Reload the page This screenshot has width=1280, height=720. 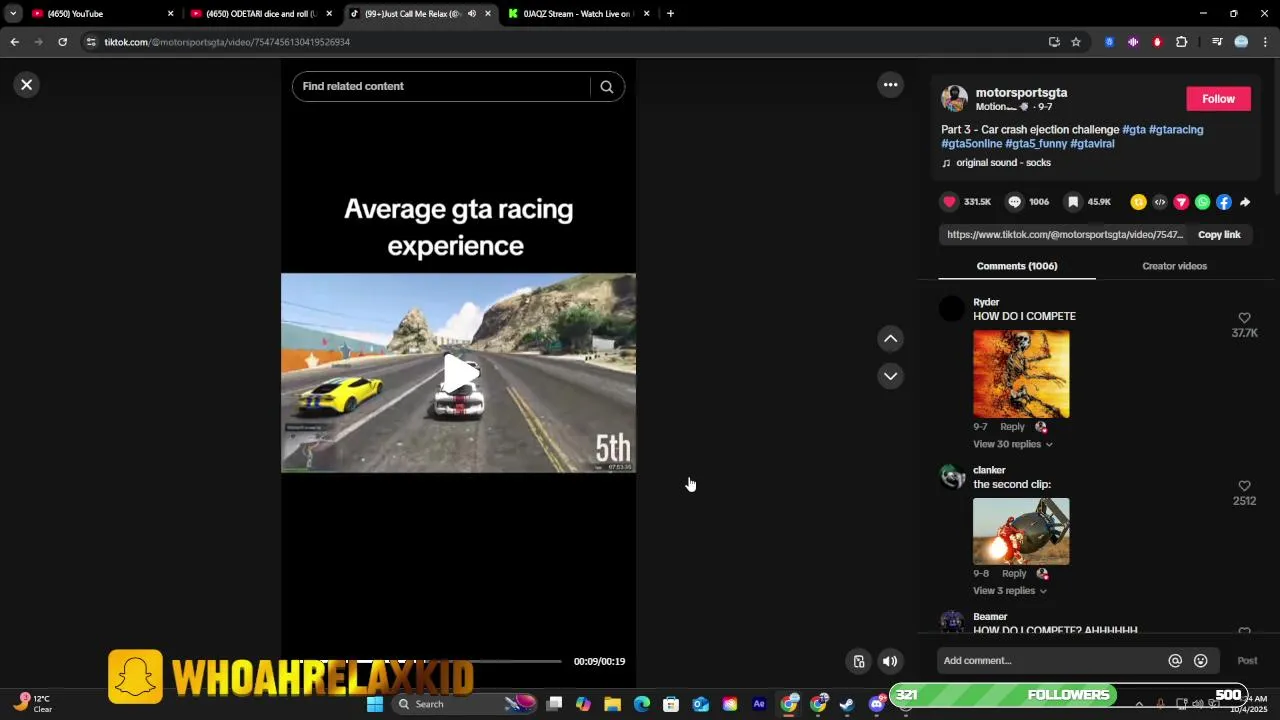tap(62, 42)
